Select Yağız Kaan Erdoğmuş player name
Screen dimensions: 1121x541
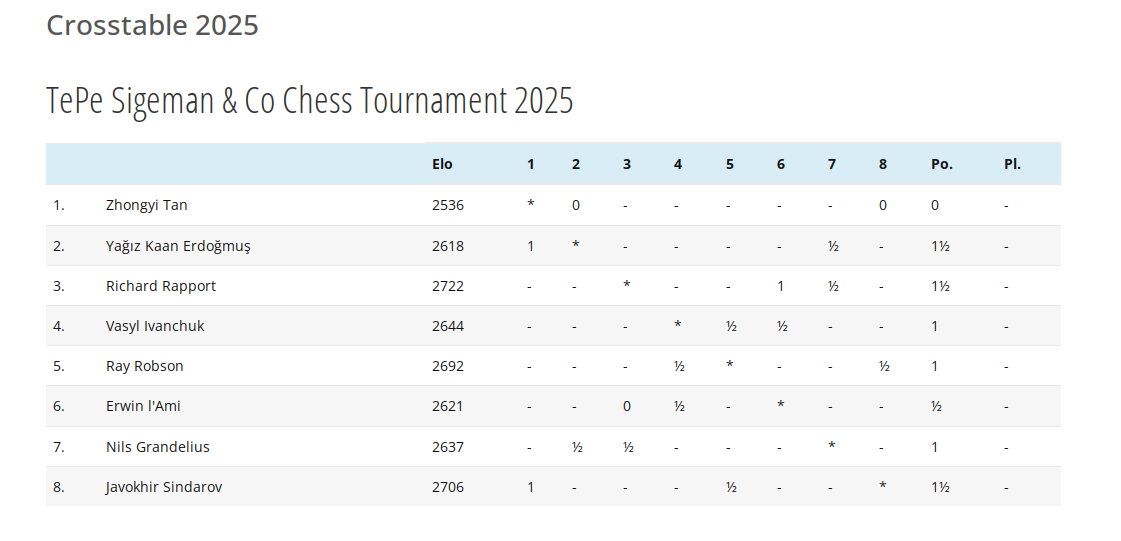[178, 246]
